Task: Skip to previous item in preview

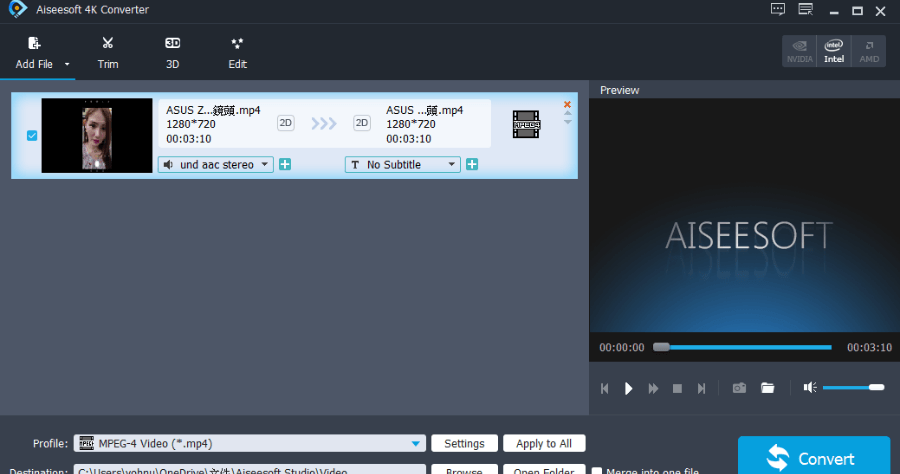Action: [604, 388]
